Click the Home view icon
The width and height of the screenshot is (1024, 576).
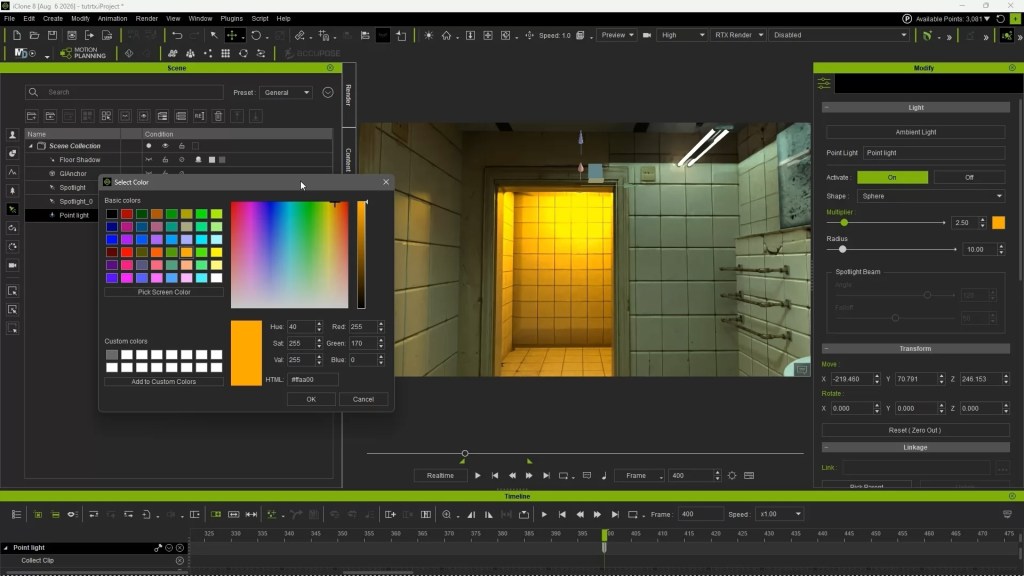[446, 35]
